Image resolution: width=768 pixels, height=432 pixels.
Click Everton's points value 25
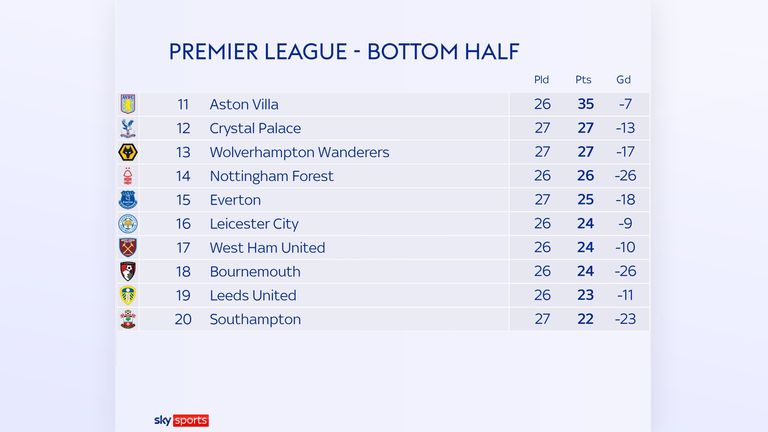(x=585, y=200)
